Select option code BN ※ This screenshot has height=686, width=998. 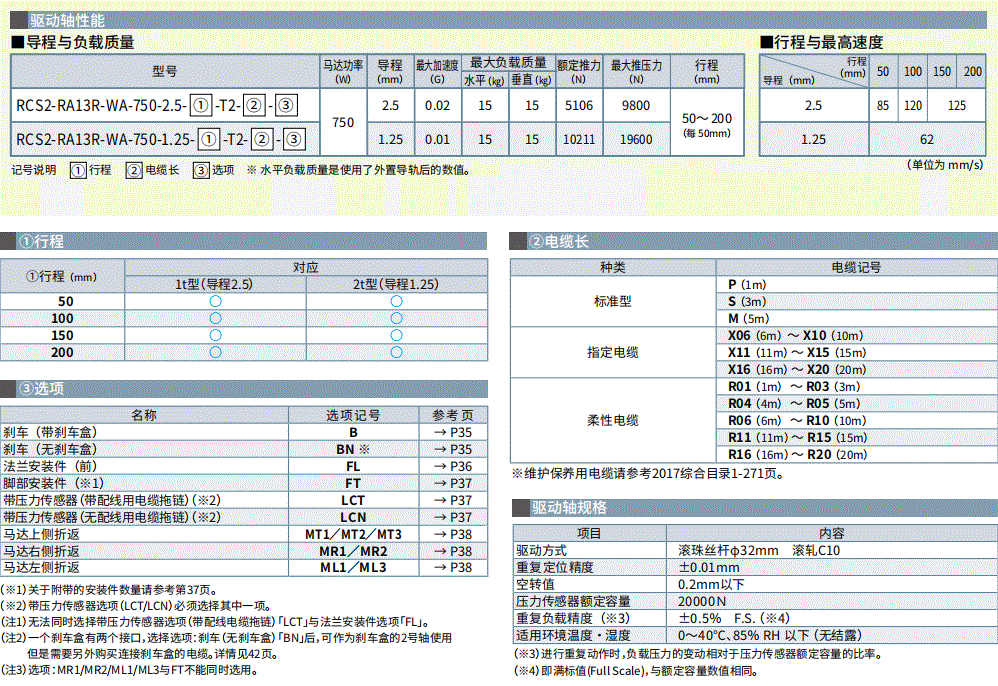[x=353, y=449]
